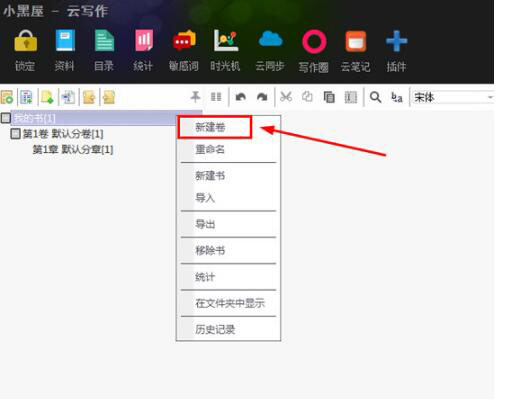The image size is (505, 399).
Task: Redo the last action
Action: click(x=262, y=97)
